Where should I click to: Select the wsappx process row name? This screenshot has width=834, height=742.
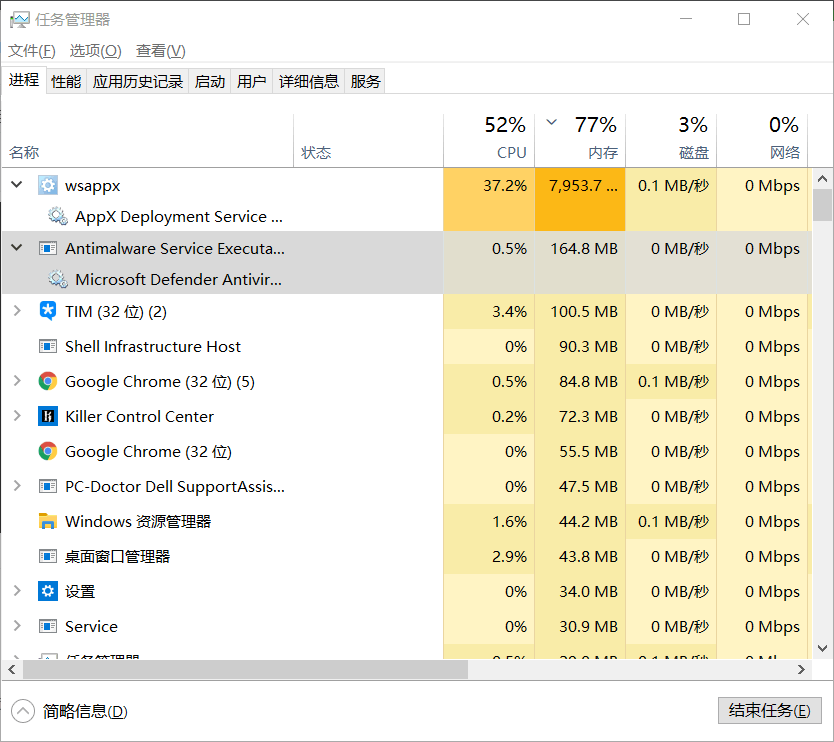(93, 186)
